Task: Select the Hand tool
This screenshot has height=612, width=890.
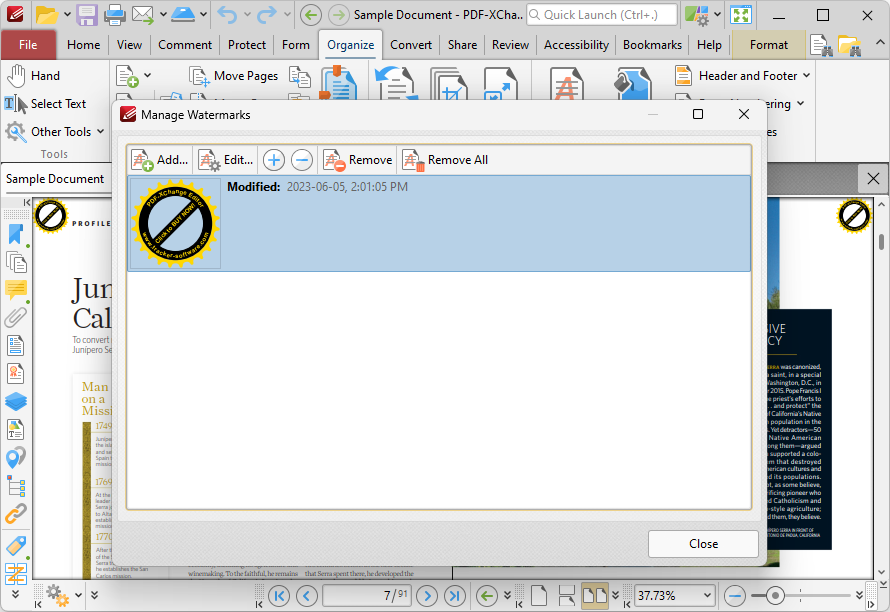Action: [x=33, y=76]
